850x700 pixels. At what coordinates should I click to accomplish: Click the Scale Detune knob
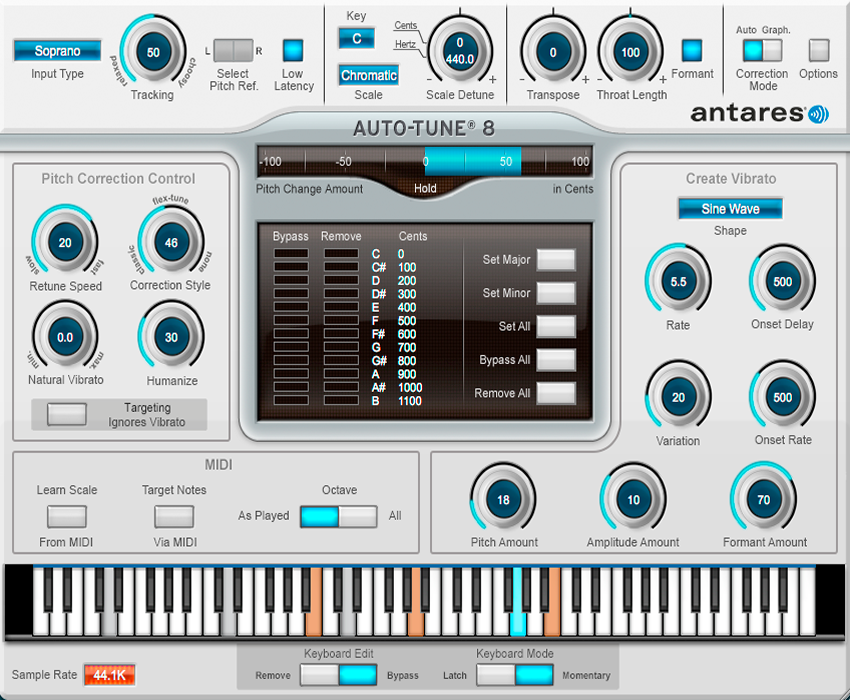(460, 52)
